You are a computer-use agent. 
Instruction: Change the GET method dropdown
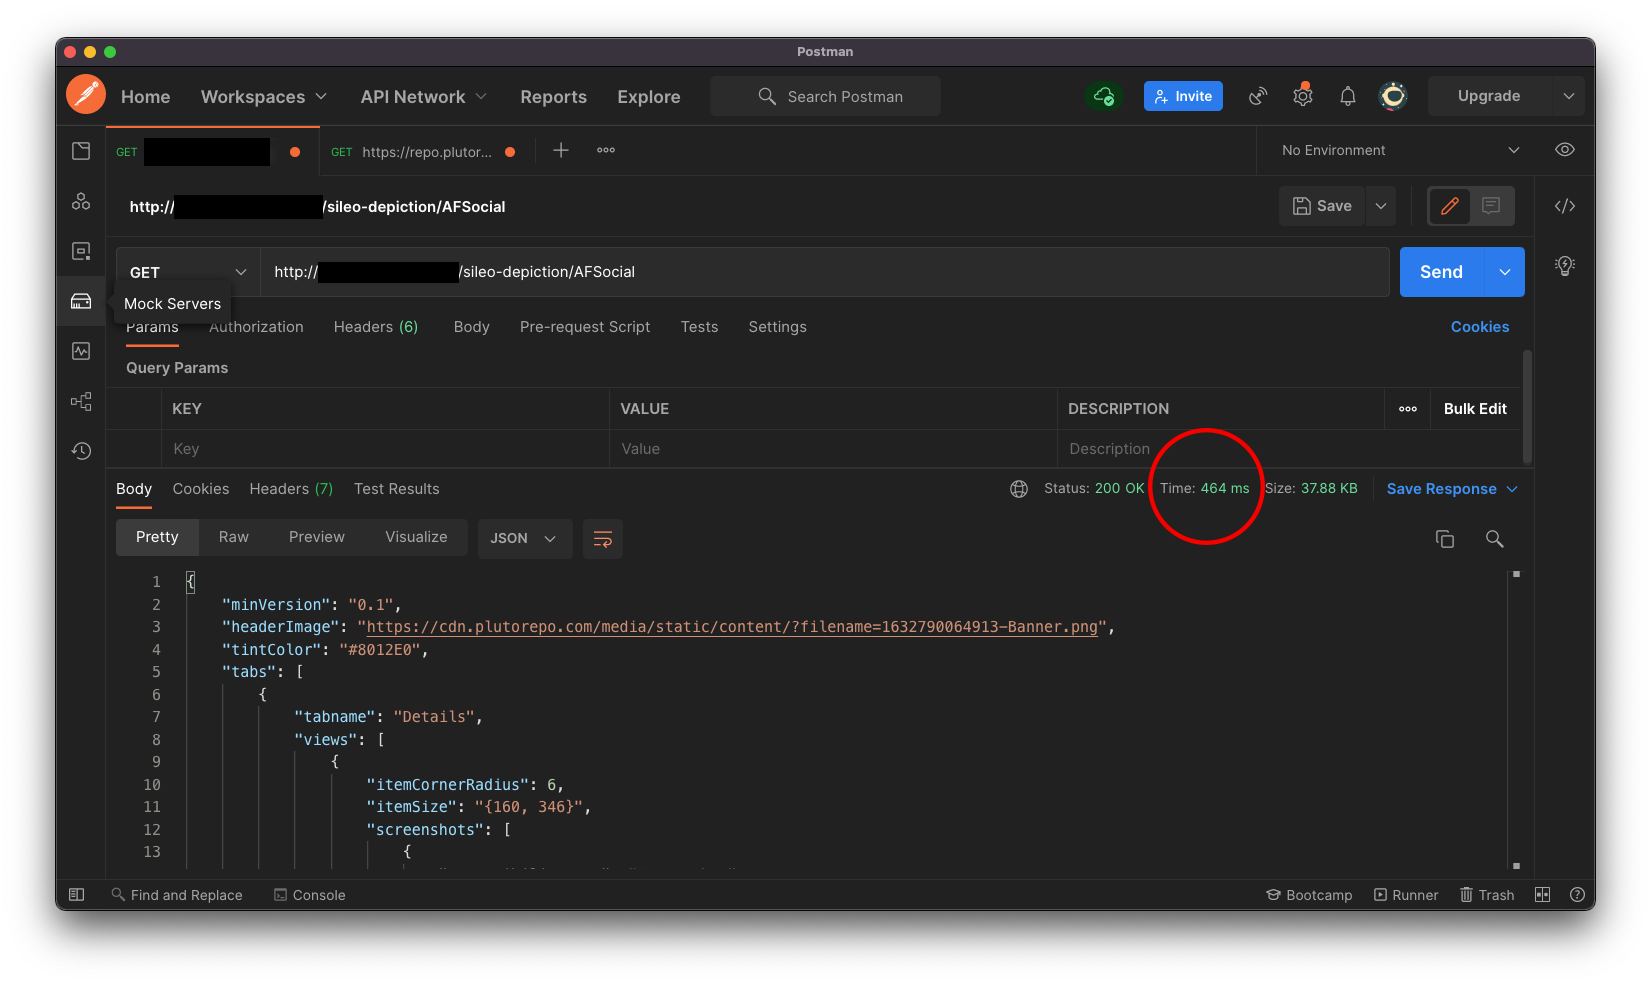188,272
